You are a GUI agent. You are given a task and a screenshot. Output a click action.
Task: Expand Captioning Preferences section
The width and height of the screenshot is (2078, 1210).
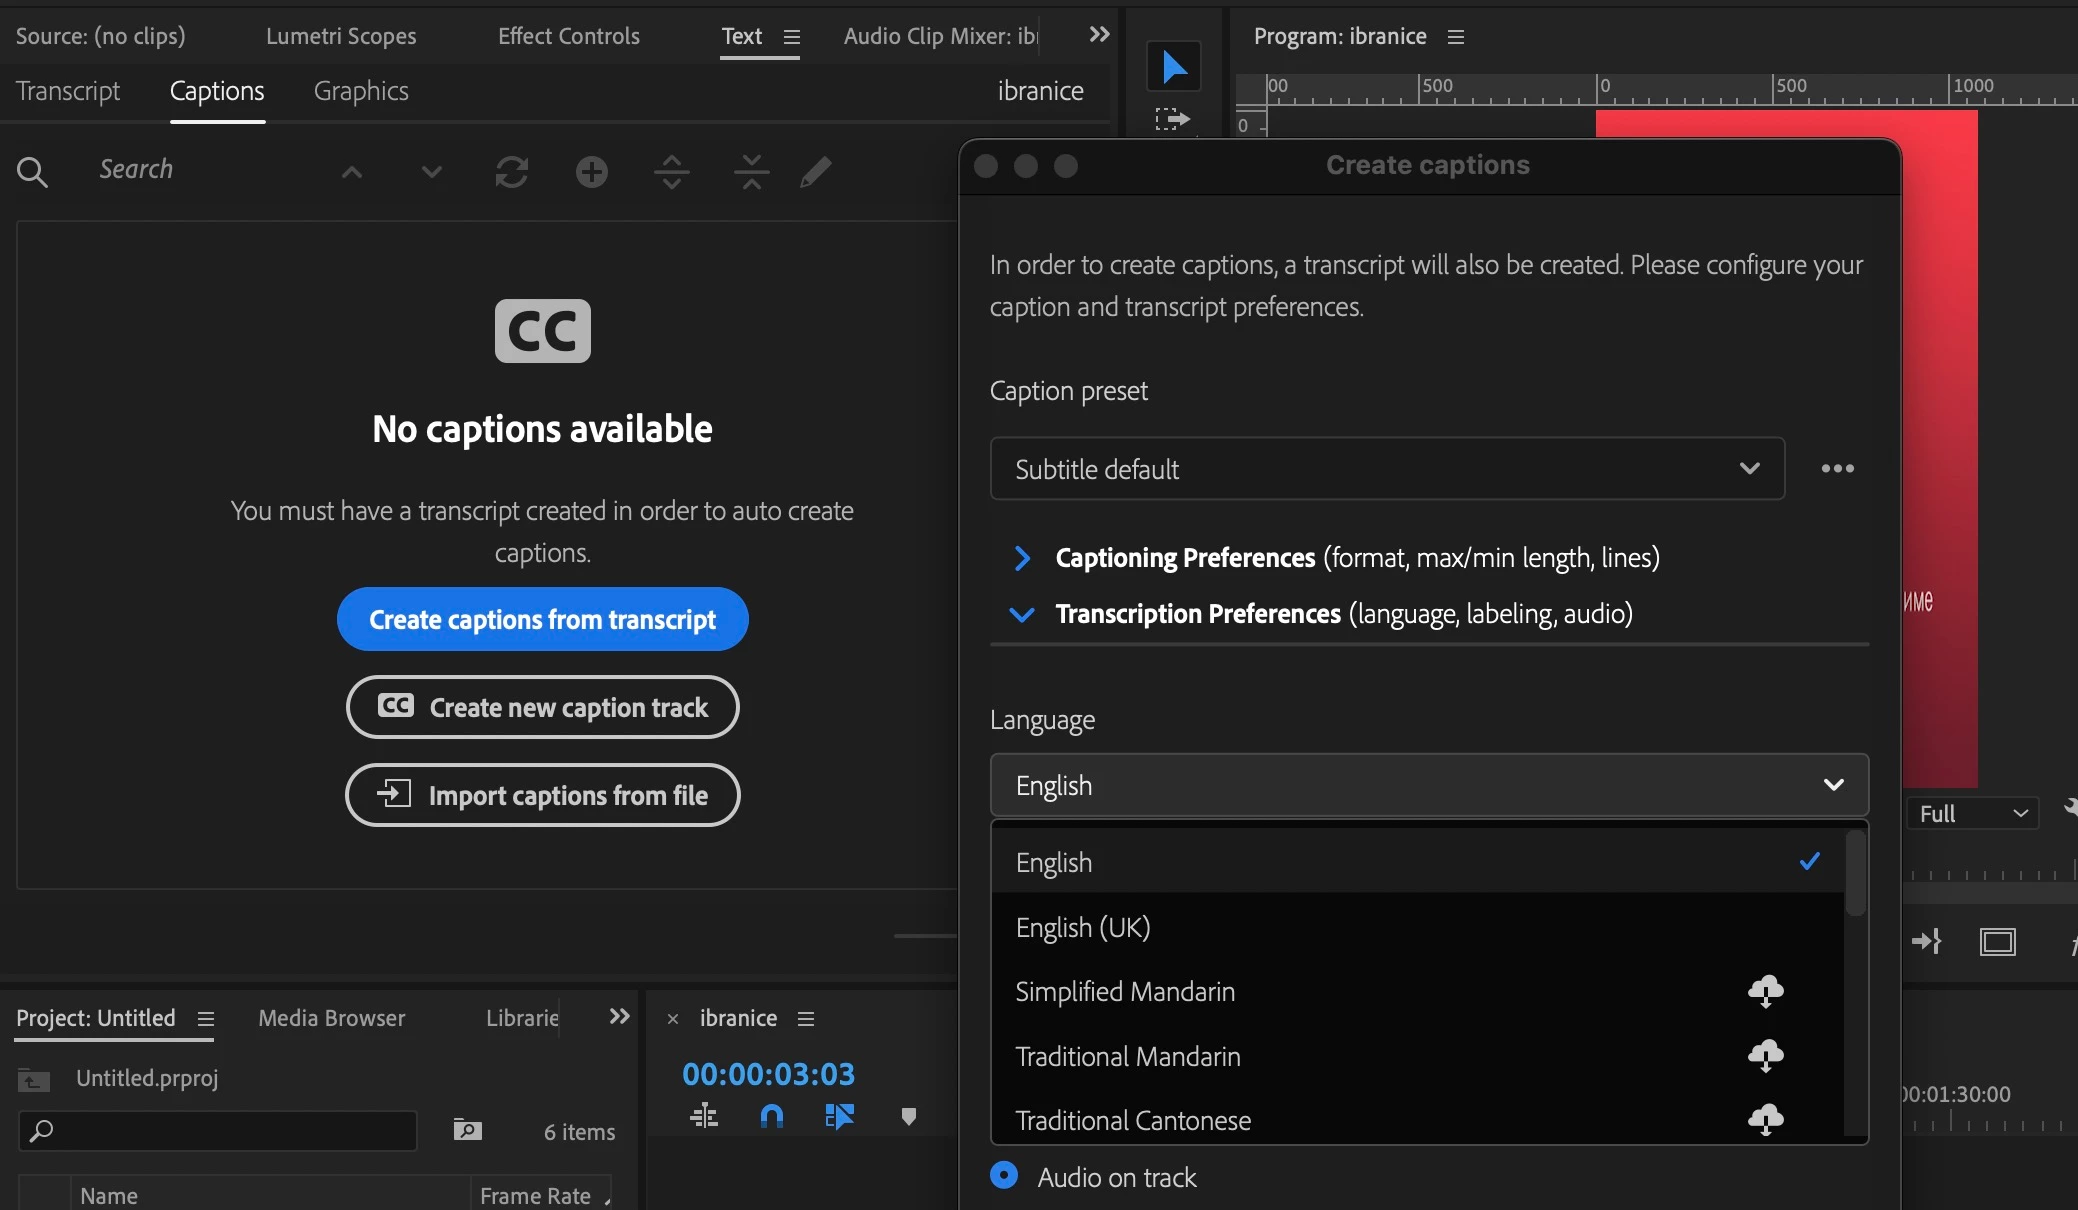tap(1022, 558)
